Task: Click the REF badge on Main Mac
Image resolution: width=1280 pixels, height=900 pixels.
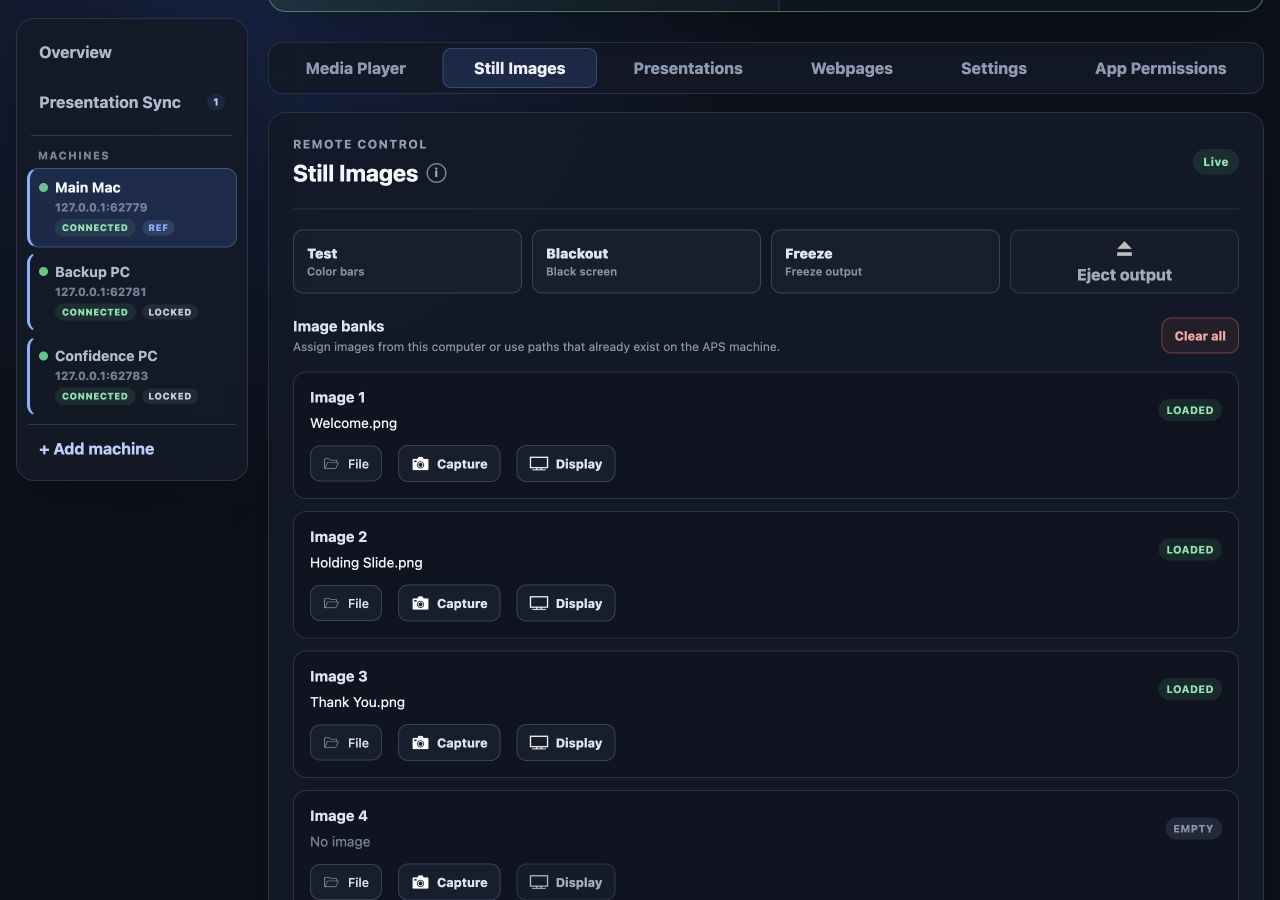Action: pyautogui.click(x=158, y=228)
